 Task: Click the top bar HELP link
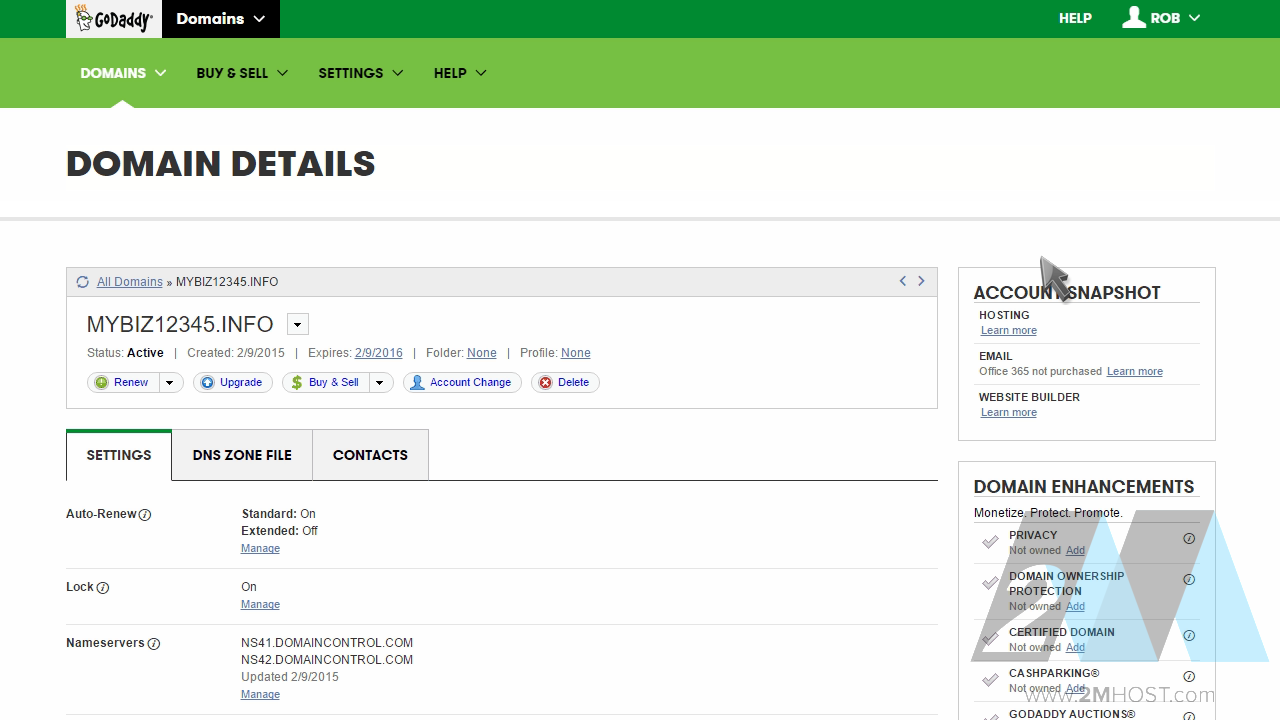point(1075,18)
